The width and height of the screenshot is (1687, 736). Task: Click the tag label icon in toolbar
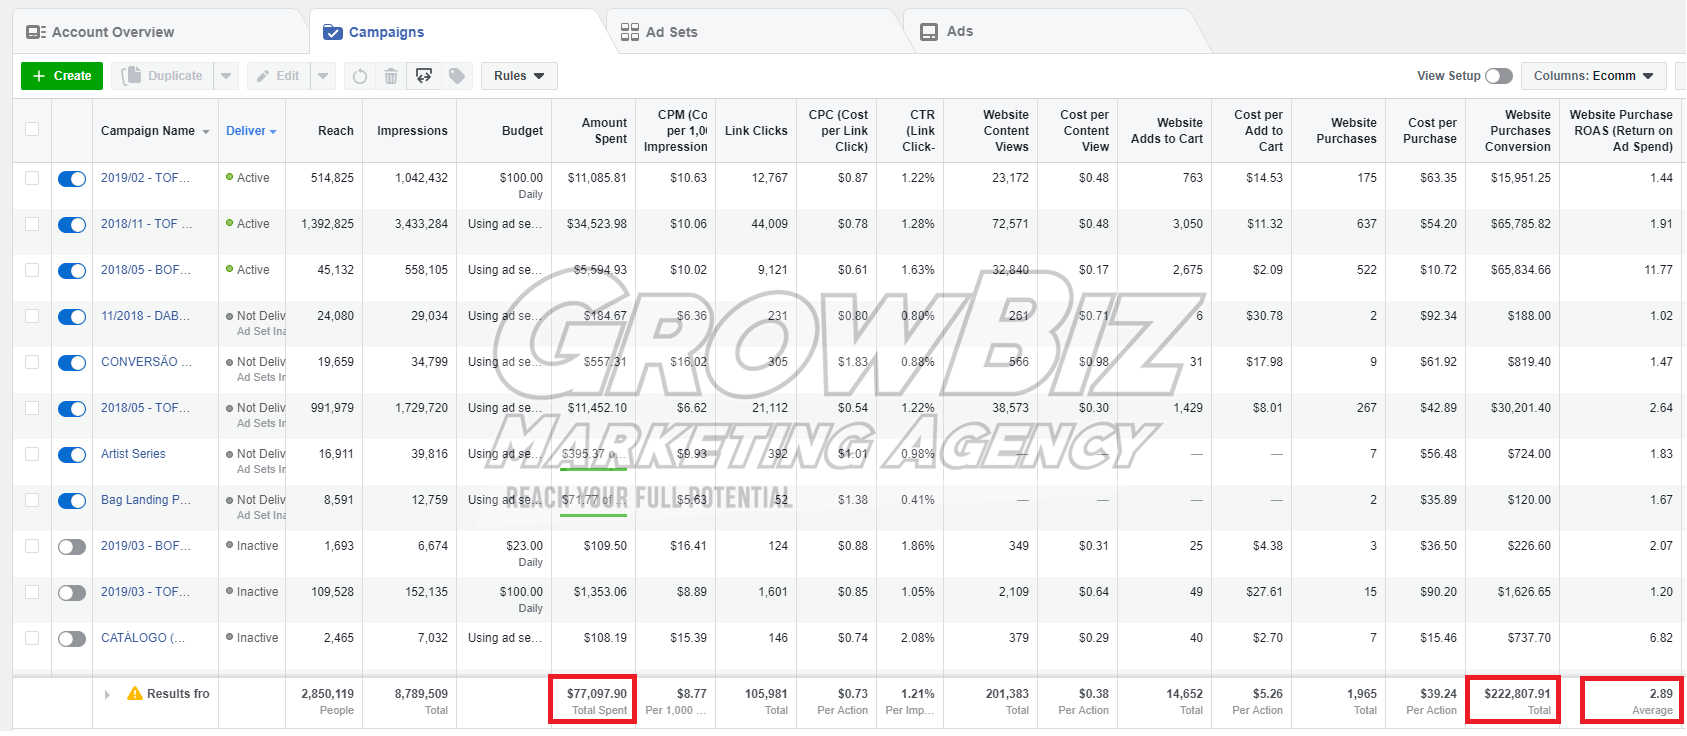pyautogui.click(x=457, y=76)
